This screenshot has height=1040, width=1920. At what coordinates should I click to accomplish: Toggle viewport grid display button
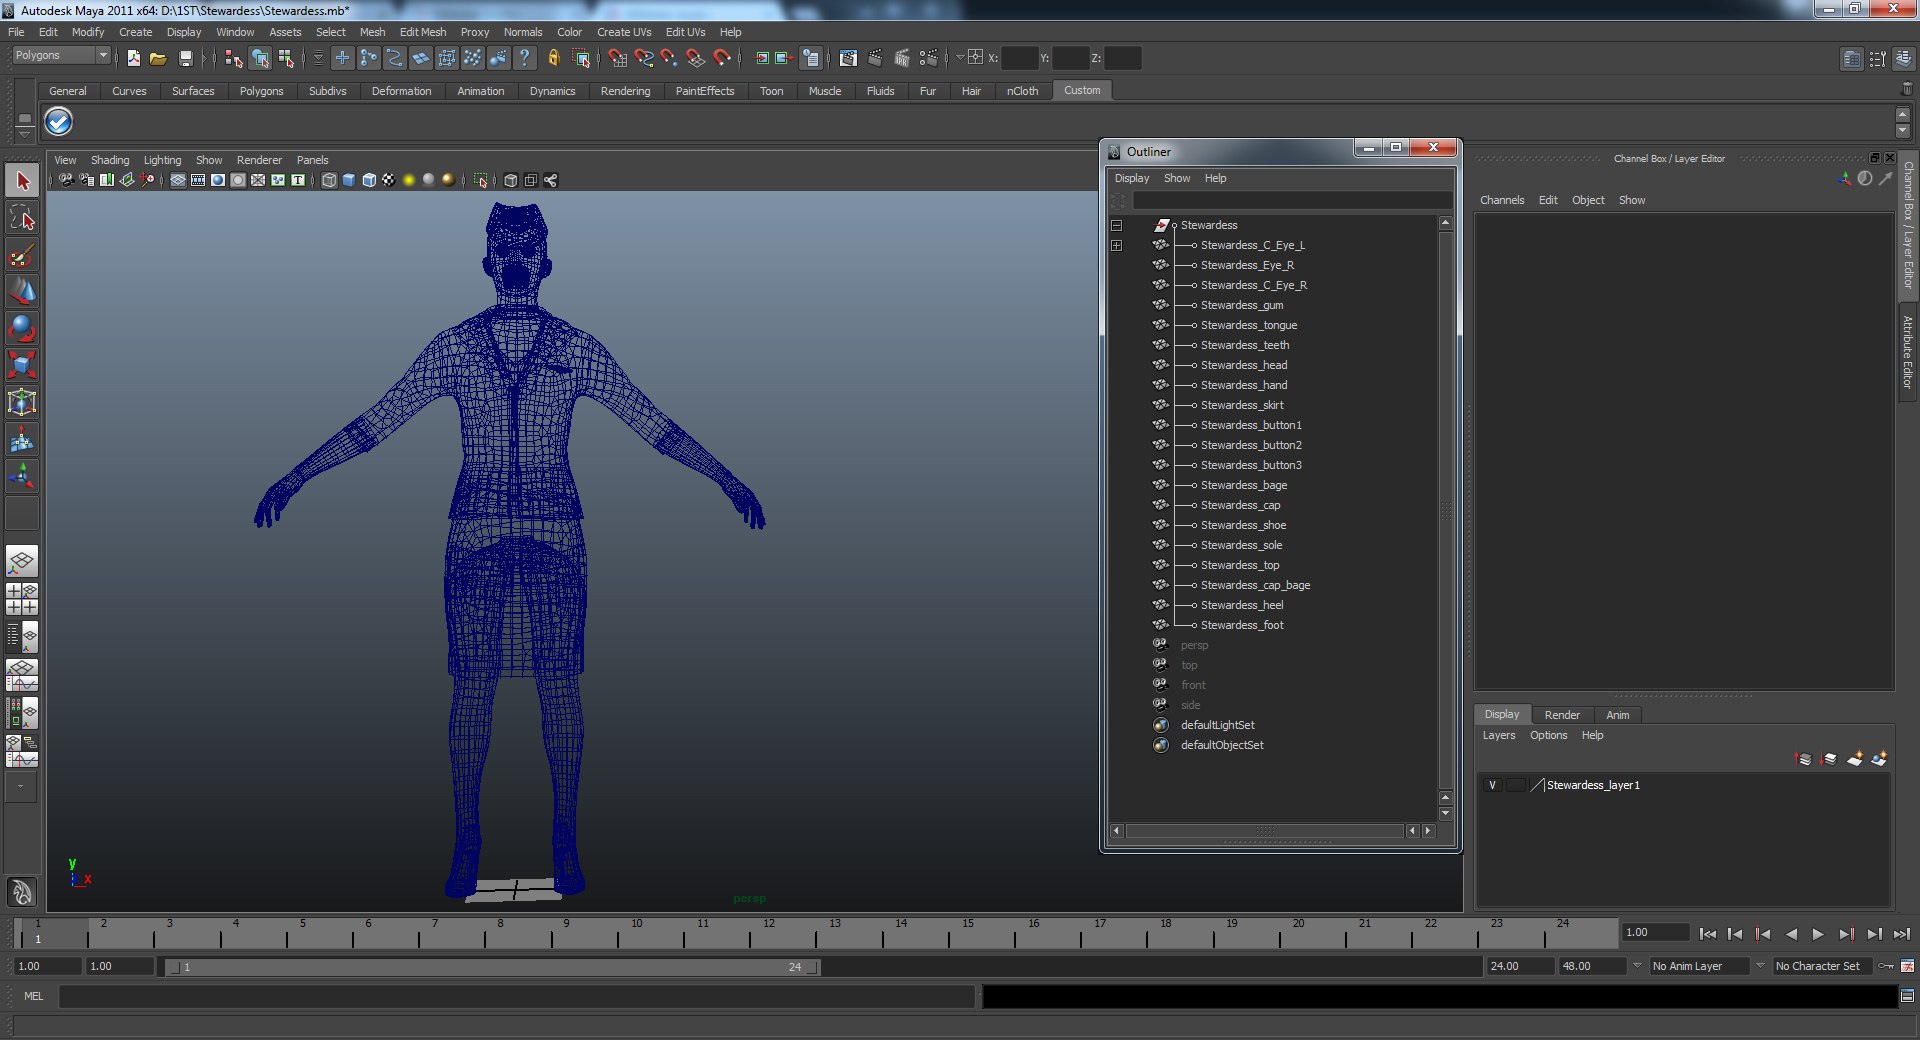tap(178, 180)
